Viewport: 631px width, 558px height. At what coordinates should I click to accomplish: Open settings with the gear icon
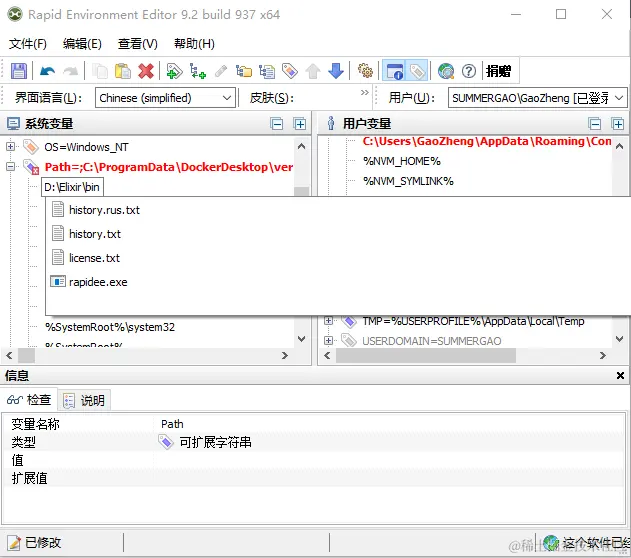click(365, 71)
